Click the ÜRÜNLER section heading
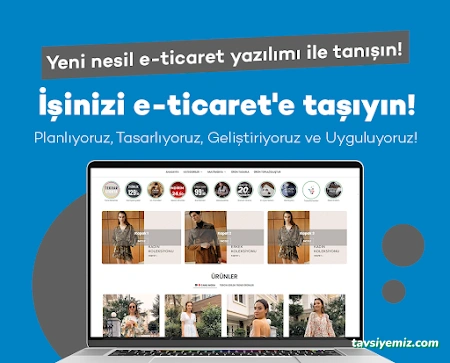This screenshot has width=450, height=363. (x=224, y=276)
